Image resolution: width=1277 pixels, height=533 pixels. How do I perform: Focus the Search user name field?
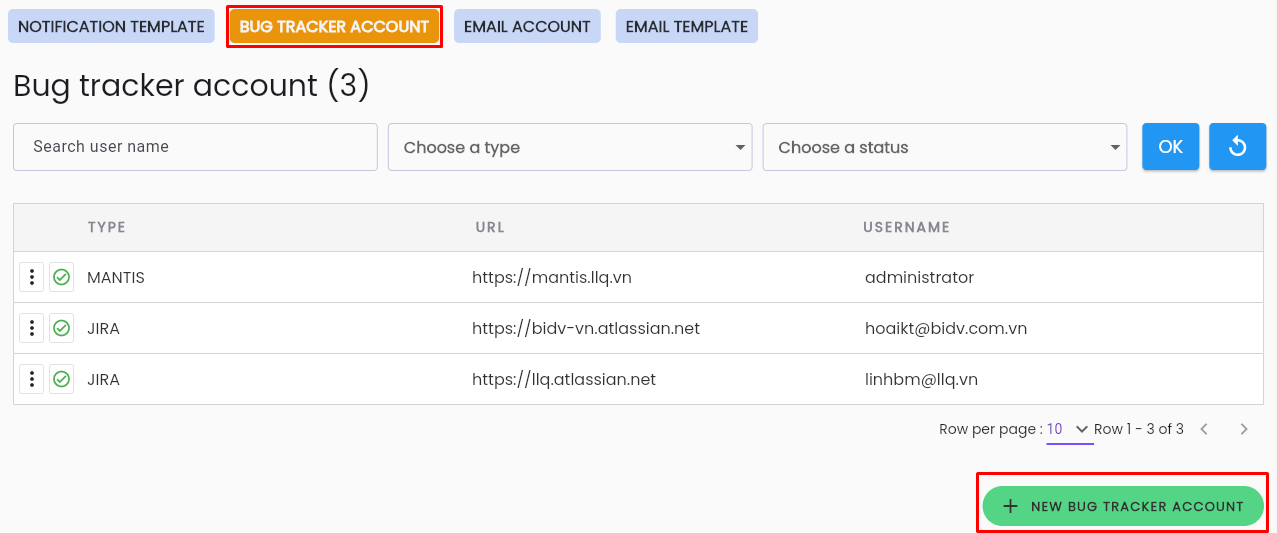point(195,147)
